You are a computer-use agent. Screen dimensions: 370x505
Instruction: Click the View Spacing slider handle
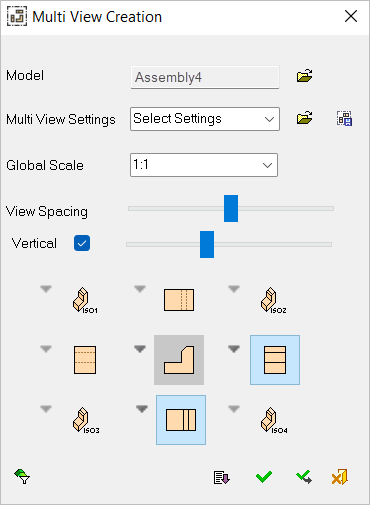231,209
